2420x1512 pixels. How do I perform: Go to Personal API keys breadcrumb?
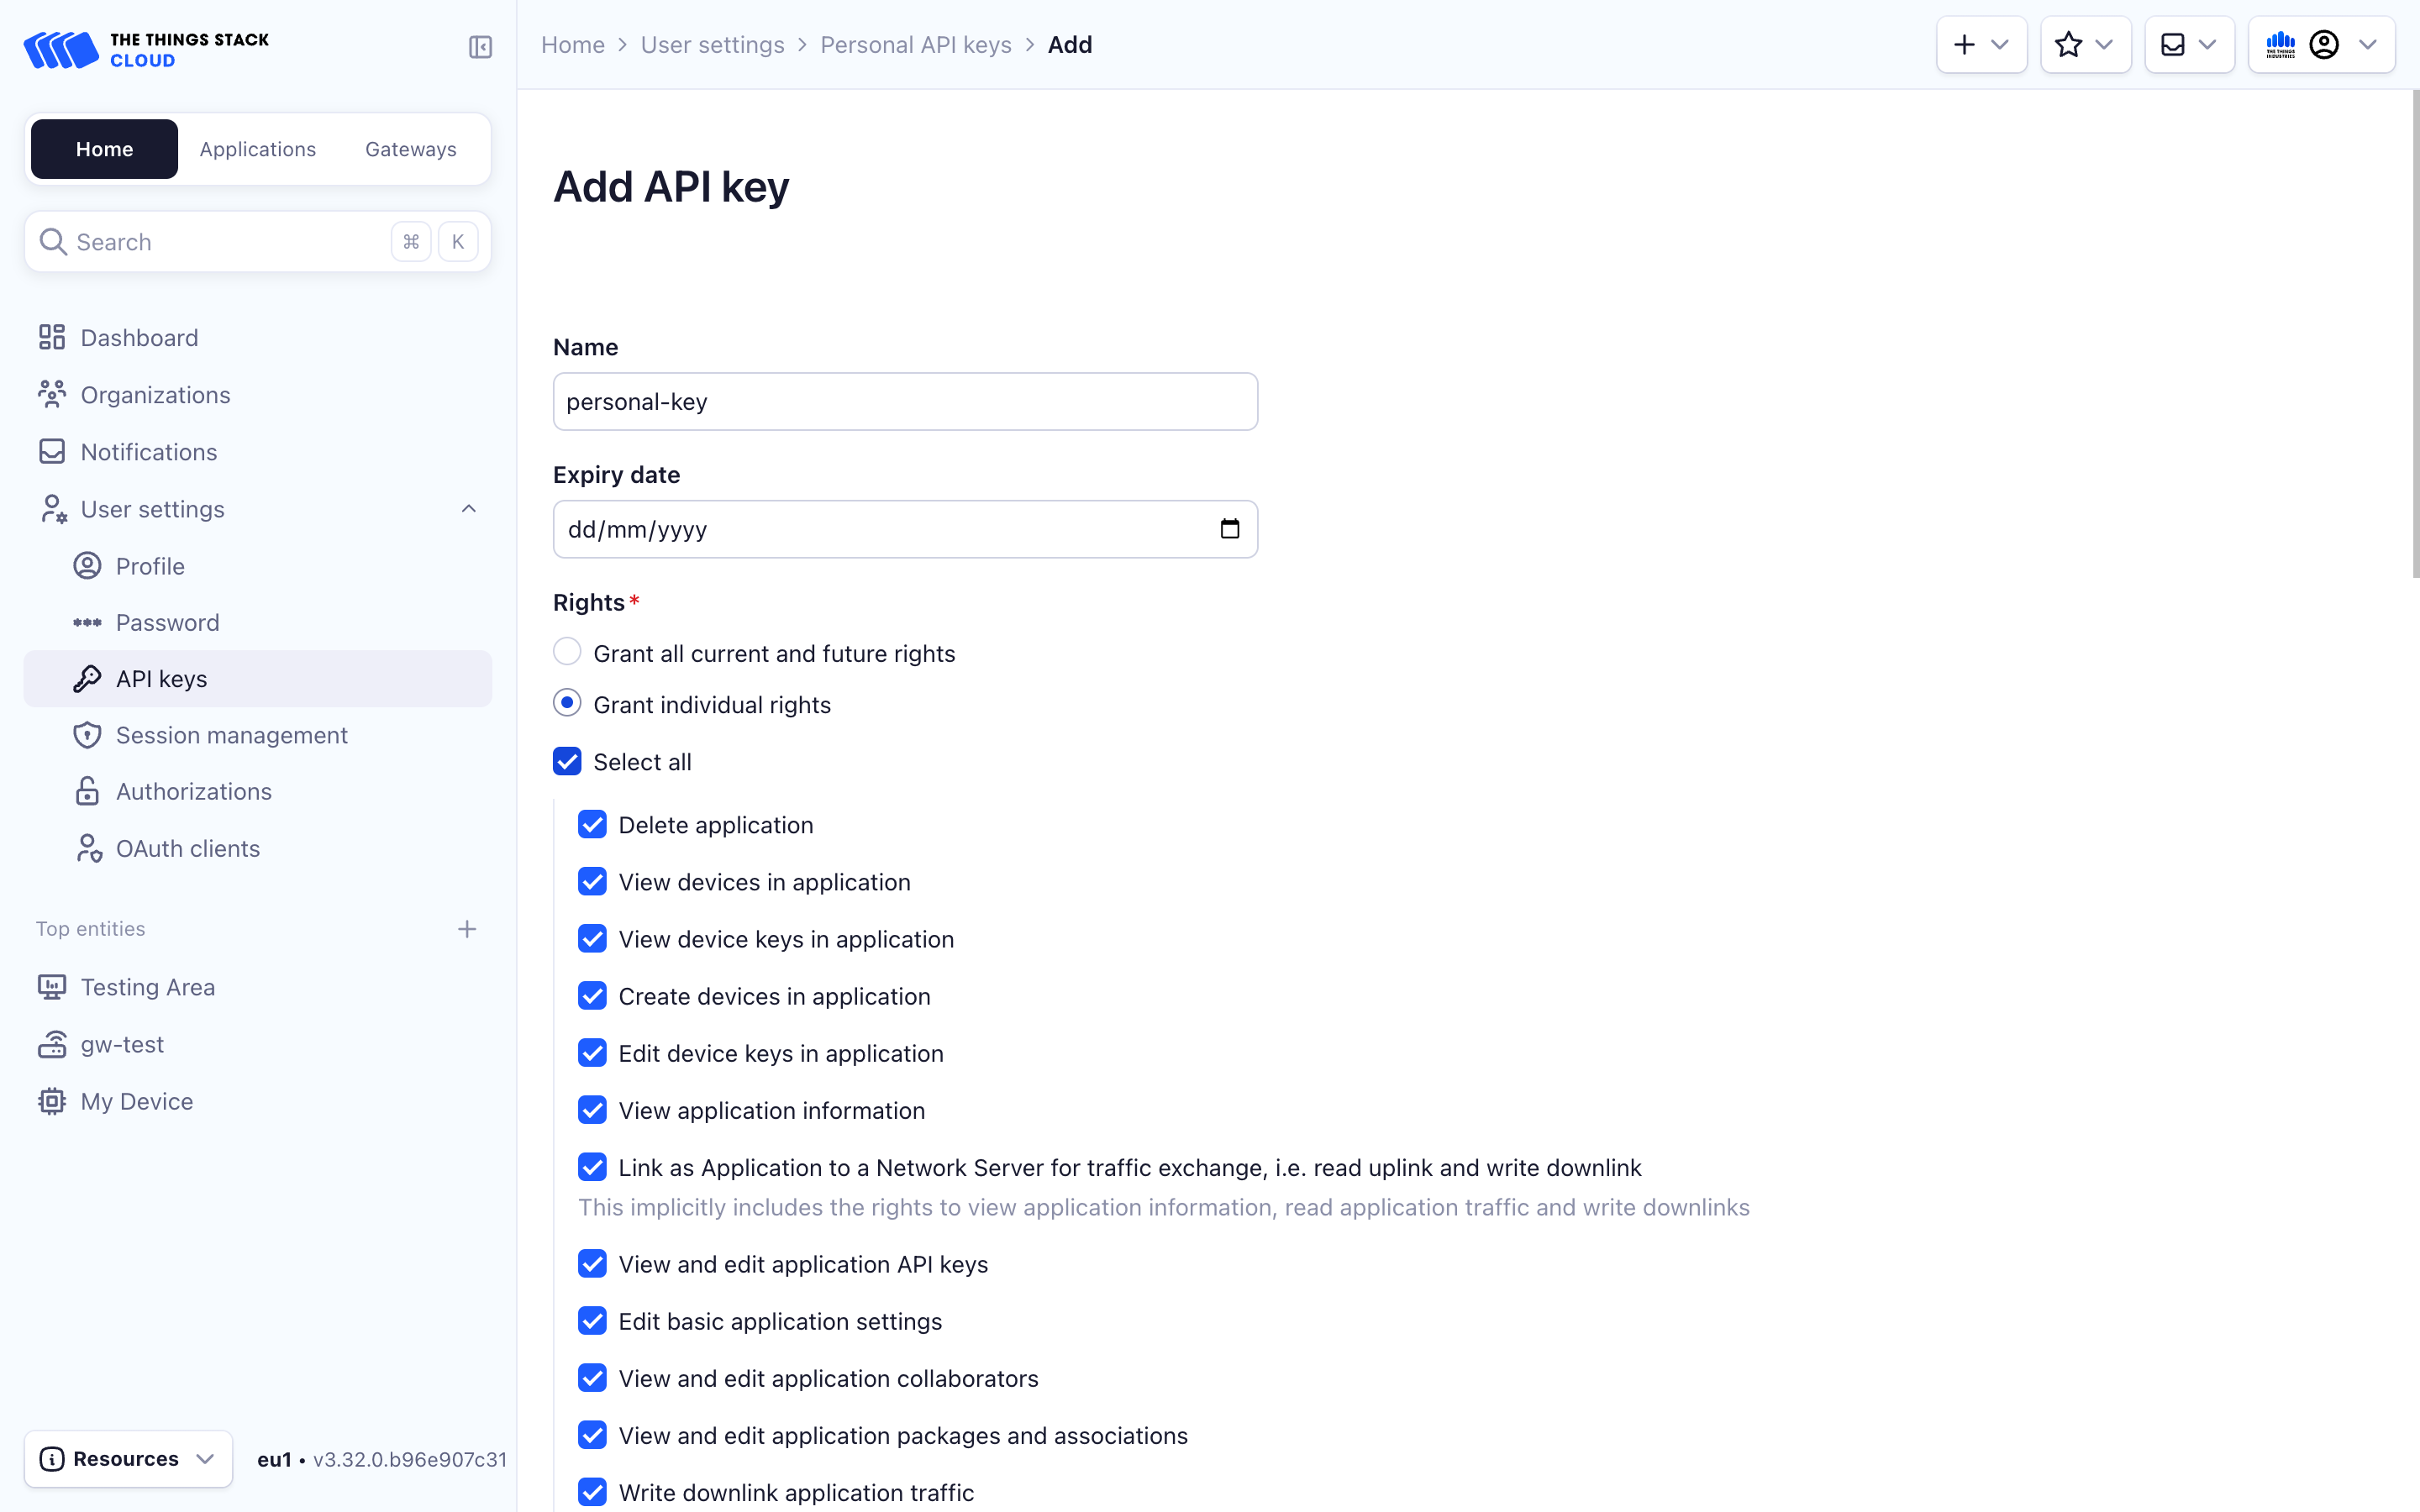point(915,45)
